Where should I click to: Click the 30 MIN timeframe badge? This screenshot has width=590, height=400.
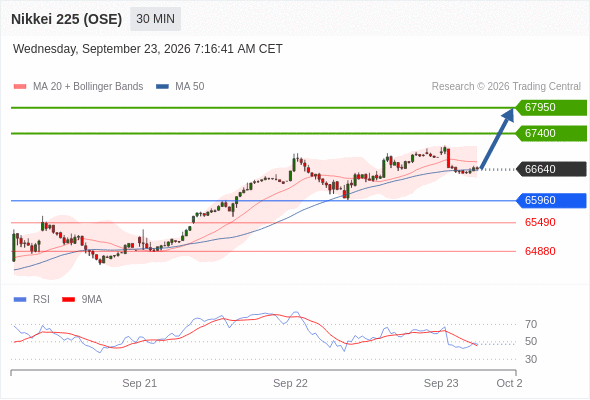click(x=155, y=19)
